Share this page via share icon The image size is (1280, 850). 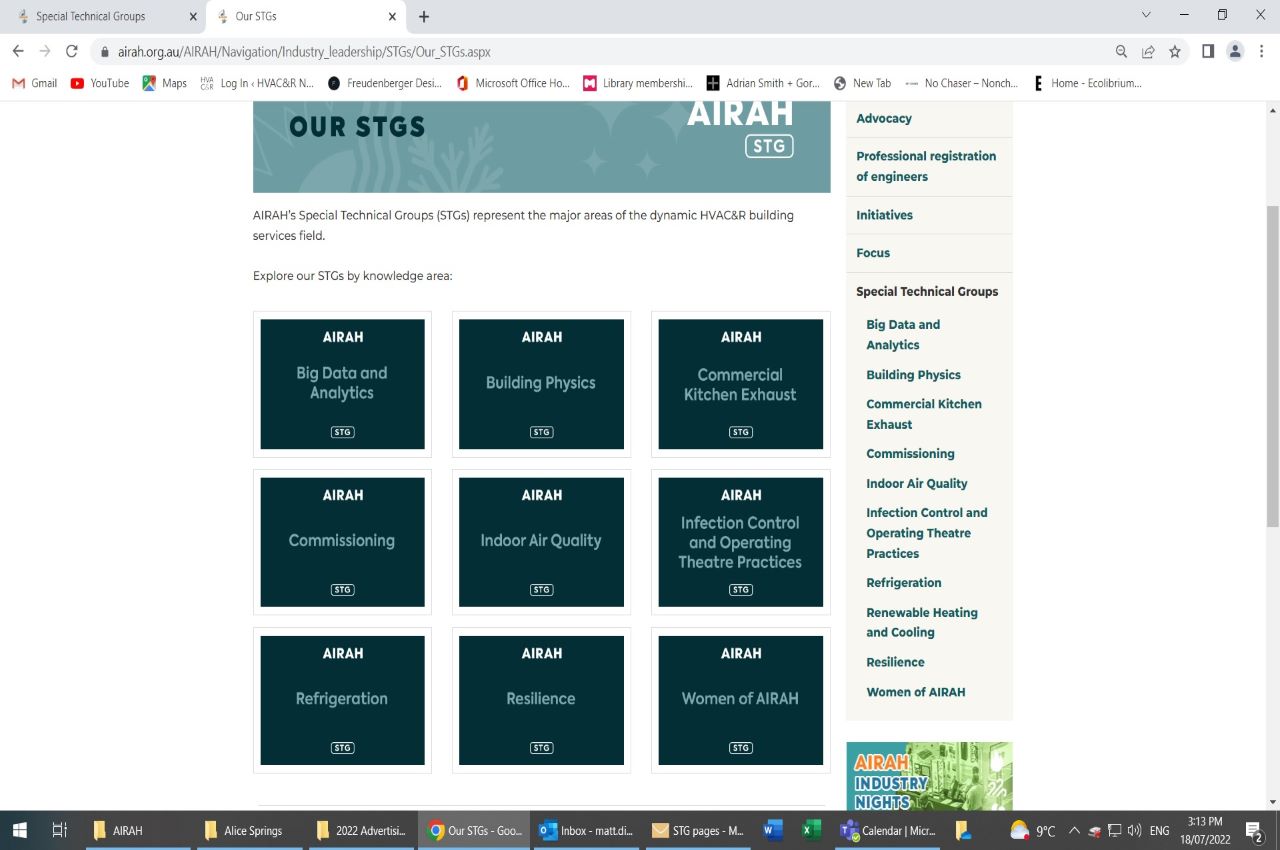click(1148, 51)
